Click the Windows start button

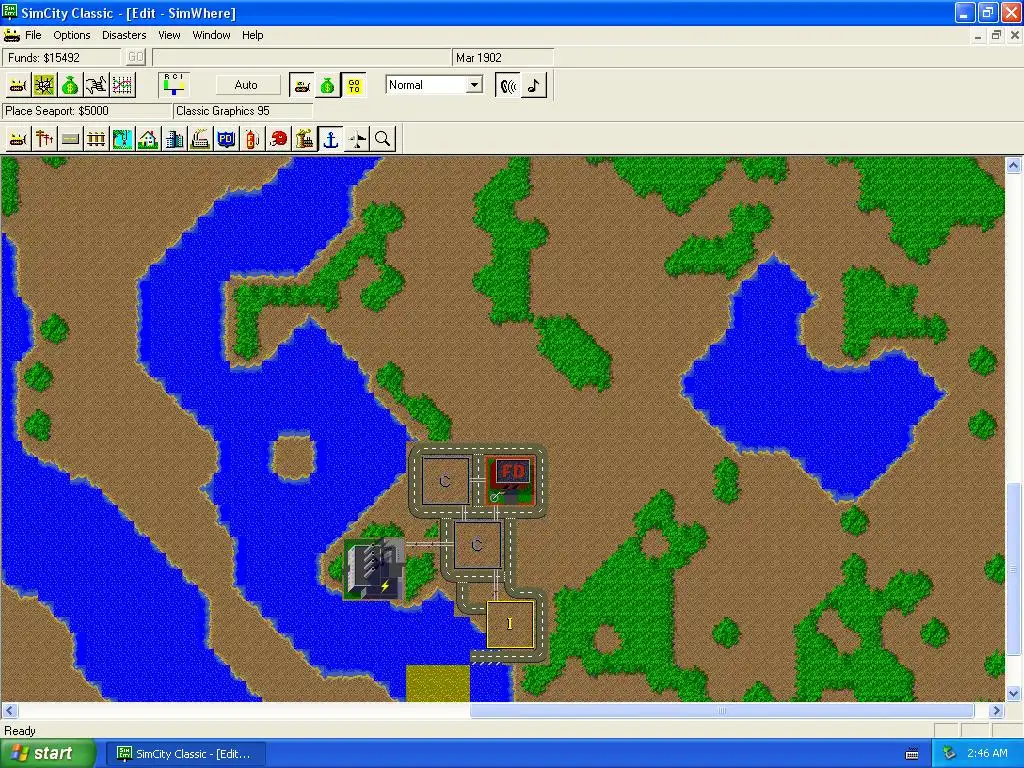point(48,754)
